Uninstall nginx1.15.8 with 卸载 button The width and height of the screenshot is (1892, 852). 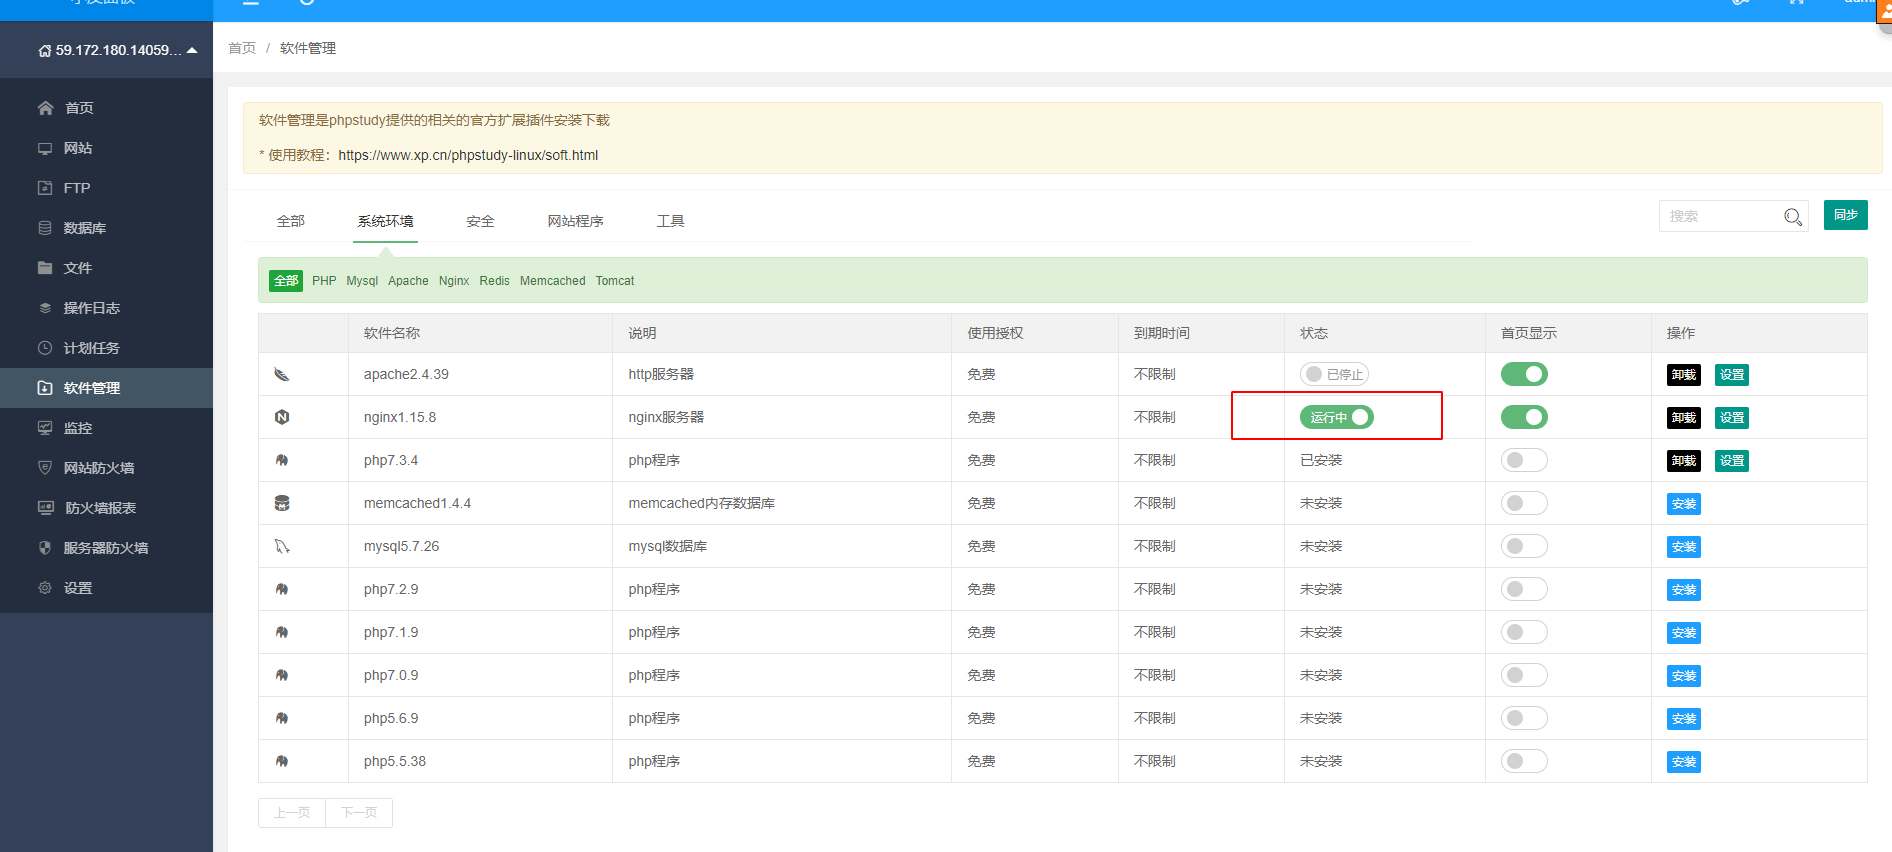click(1684, 418)
